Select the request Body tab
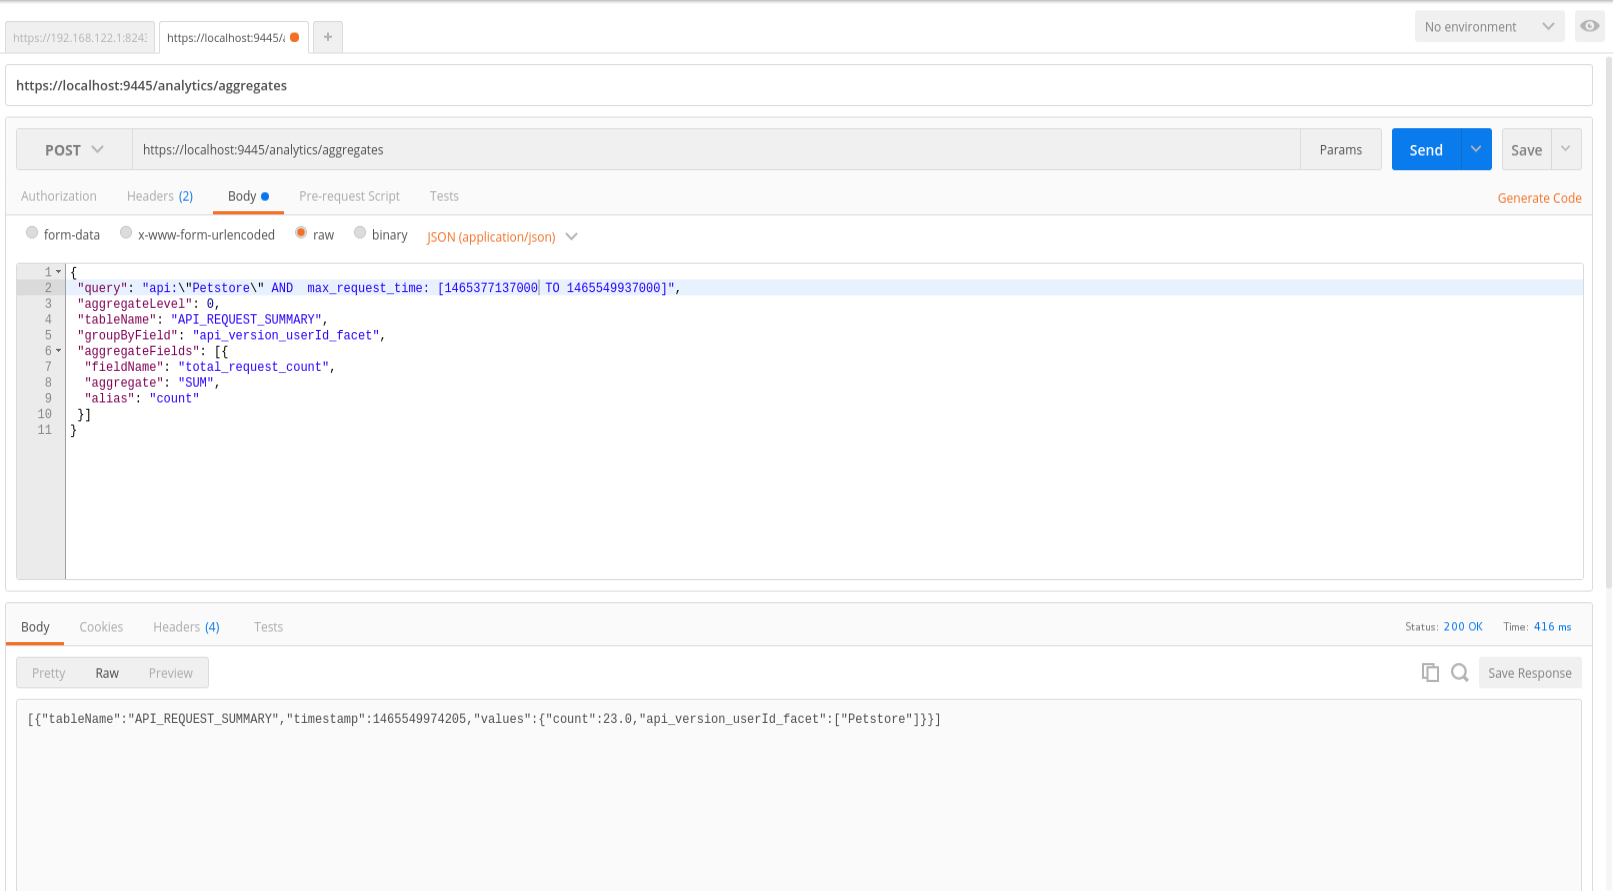The image size is (1613, 891). [248, 196]
